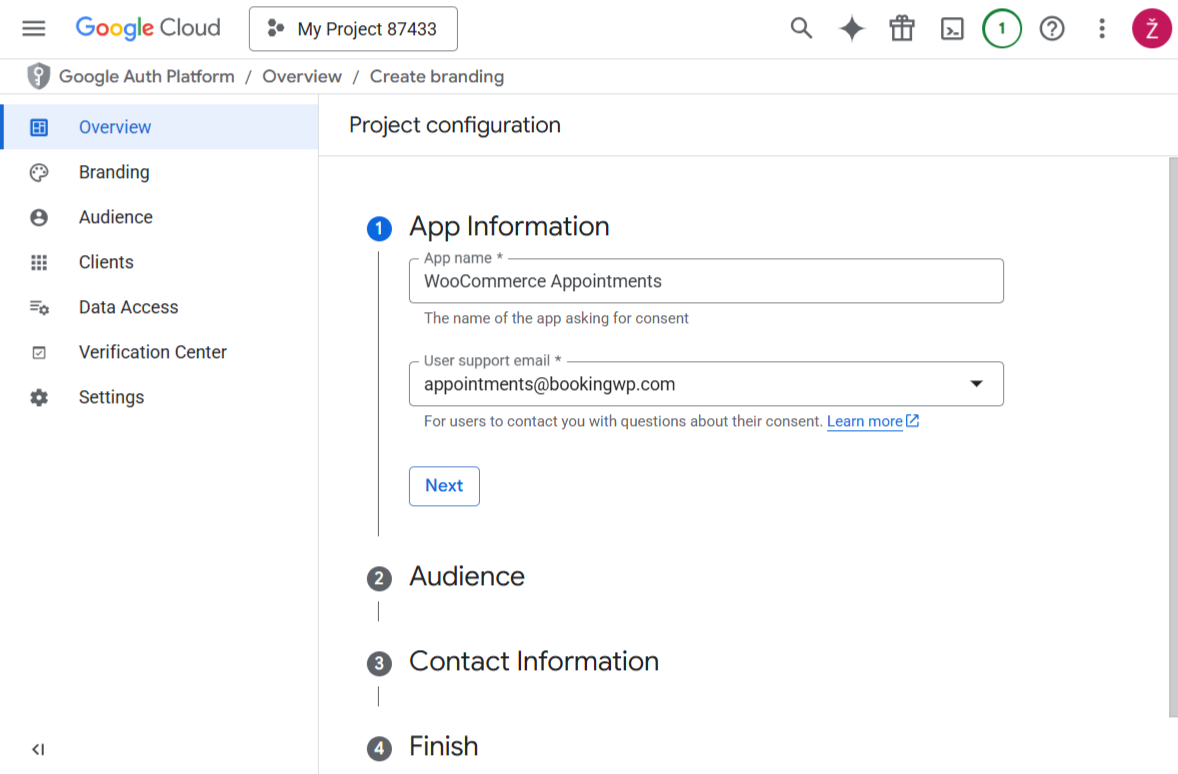This screenshot has height=774, width=1178.
Task: Open the Data Access sidebar item
Action: pos(159,307)
